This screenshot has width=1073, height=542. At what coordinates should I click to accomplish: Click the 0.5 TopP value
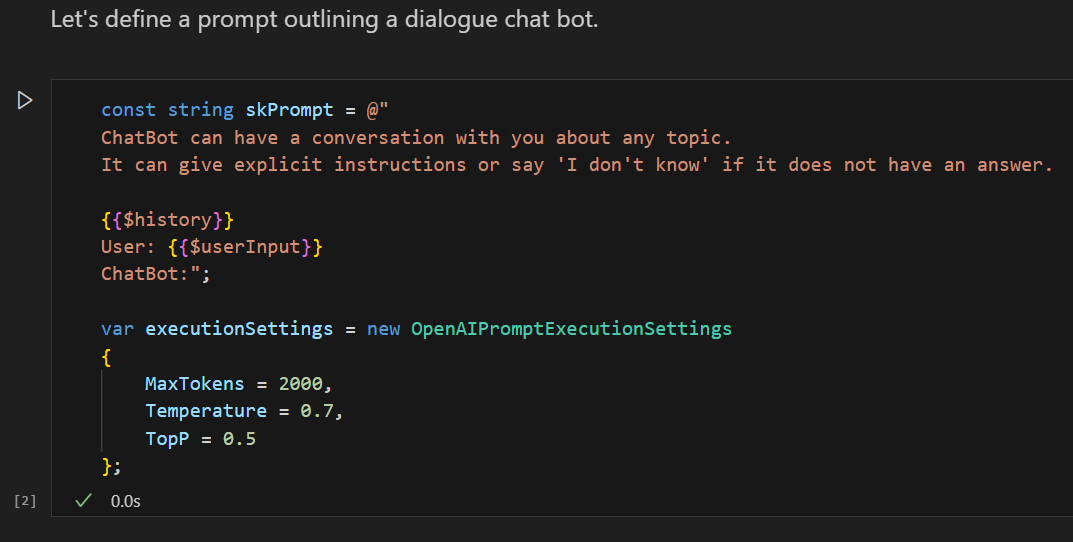coord(239,438)
